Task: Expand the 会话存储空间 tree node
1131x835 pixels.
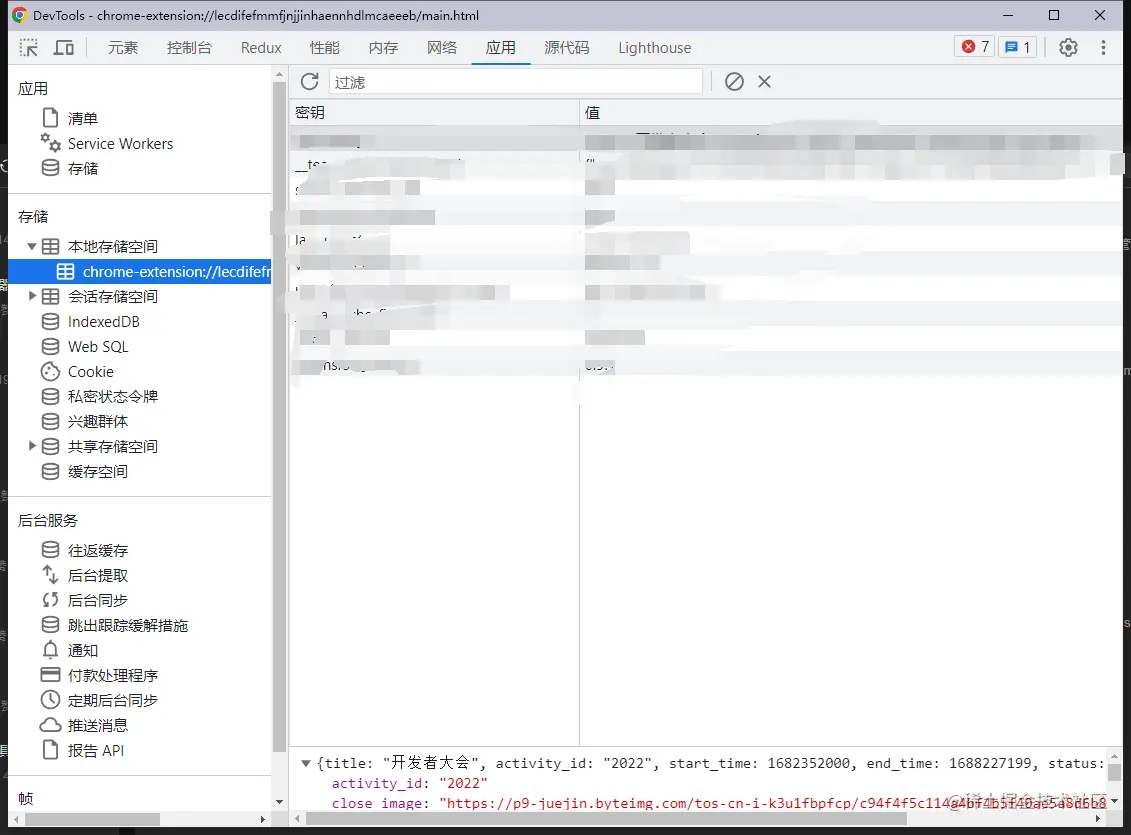Action: tap(32, 296)
